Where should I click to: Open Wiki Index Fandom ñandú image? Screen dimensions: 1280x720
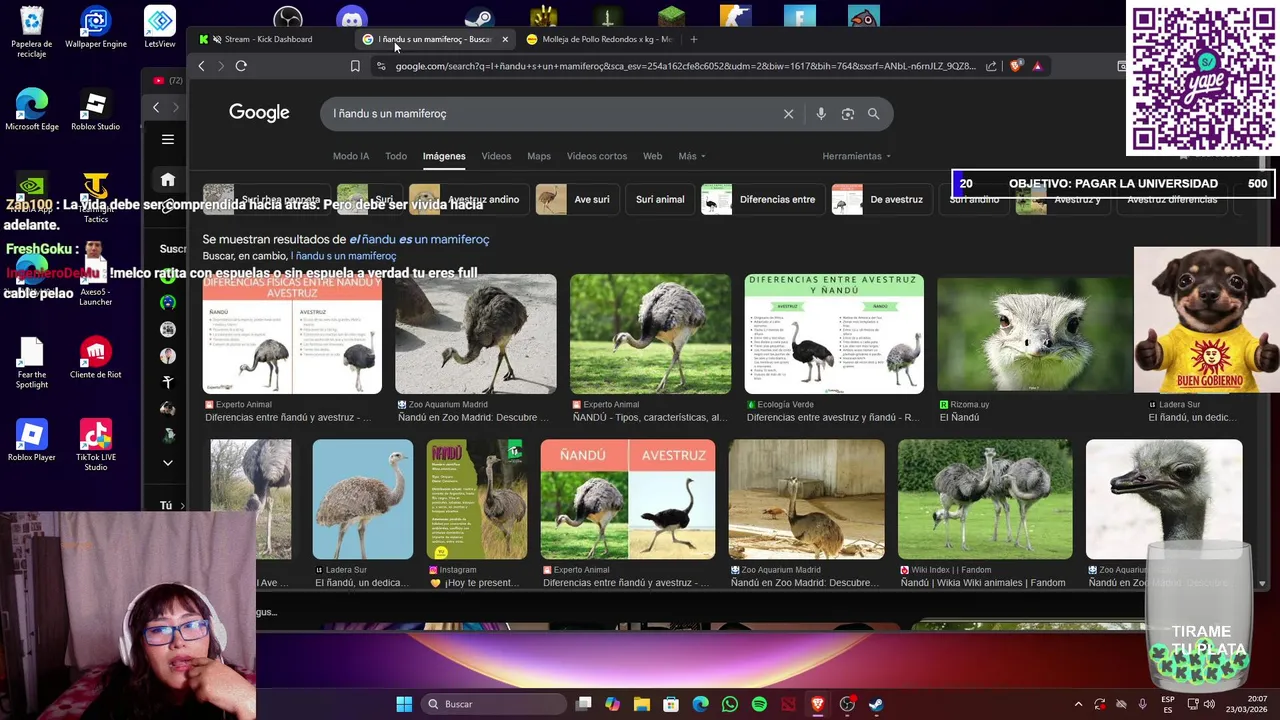(x=985, y=499)
